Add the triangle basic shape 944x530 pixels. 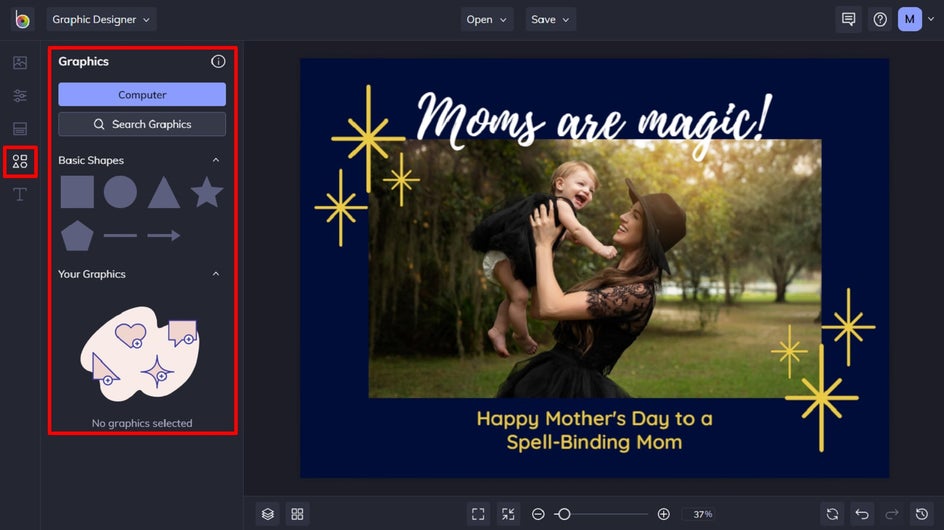pyautogui.click(x=164, y=193)
